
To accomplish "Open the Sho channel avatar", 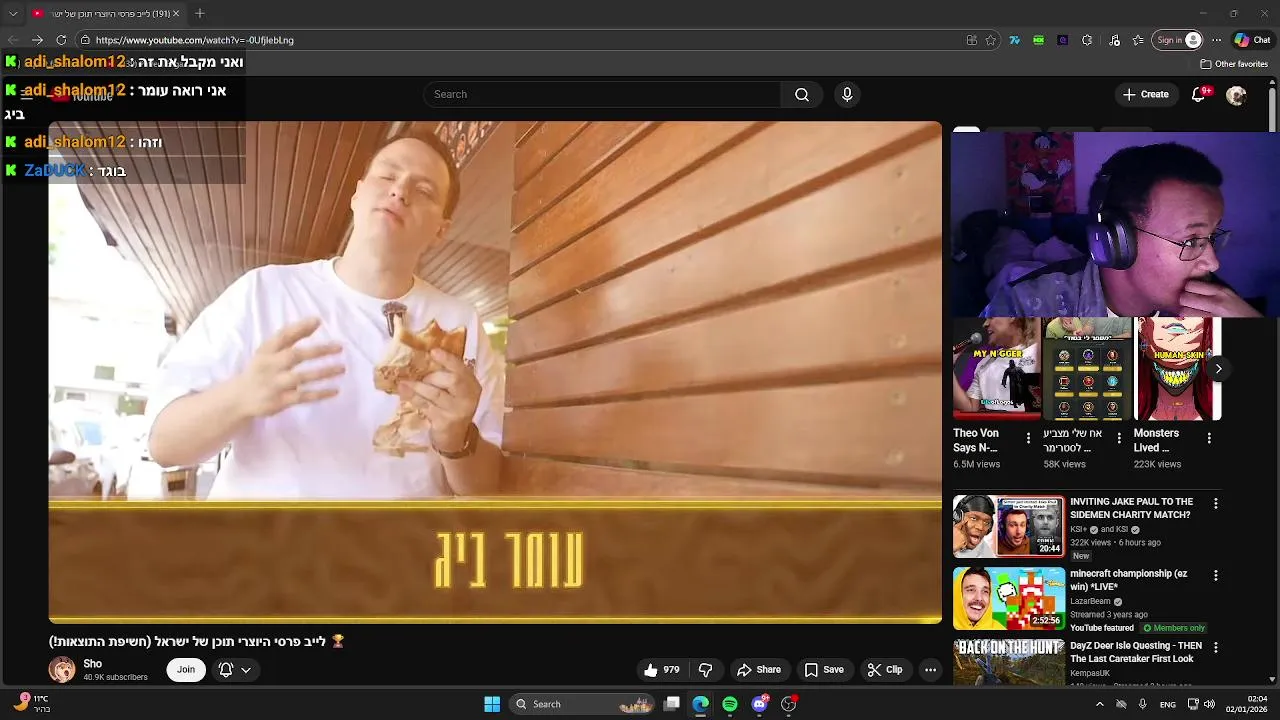I will click(62, 669).
